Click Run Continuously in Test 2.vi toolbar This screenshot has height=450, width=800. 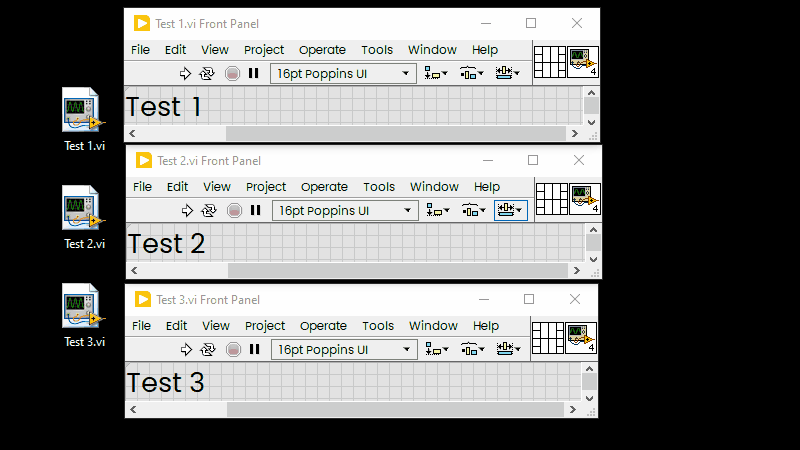(209, 211)
